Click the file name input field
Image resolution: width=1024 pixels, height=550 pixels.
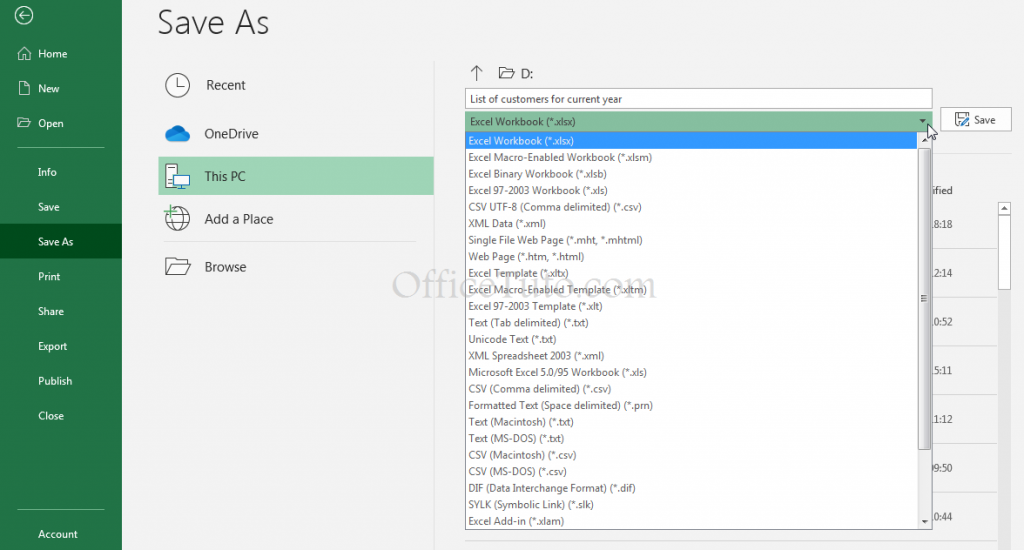(x=697, y=99)
